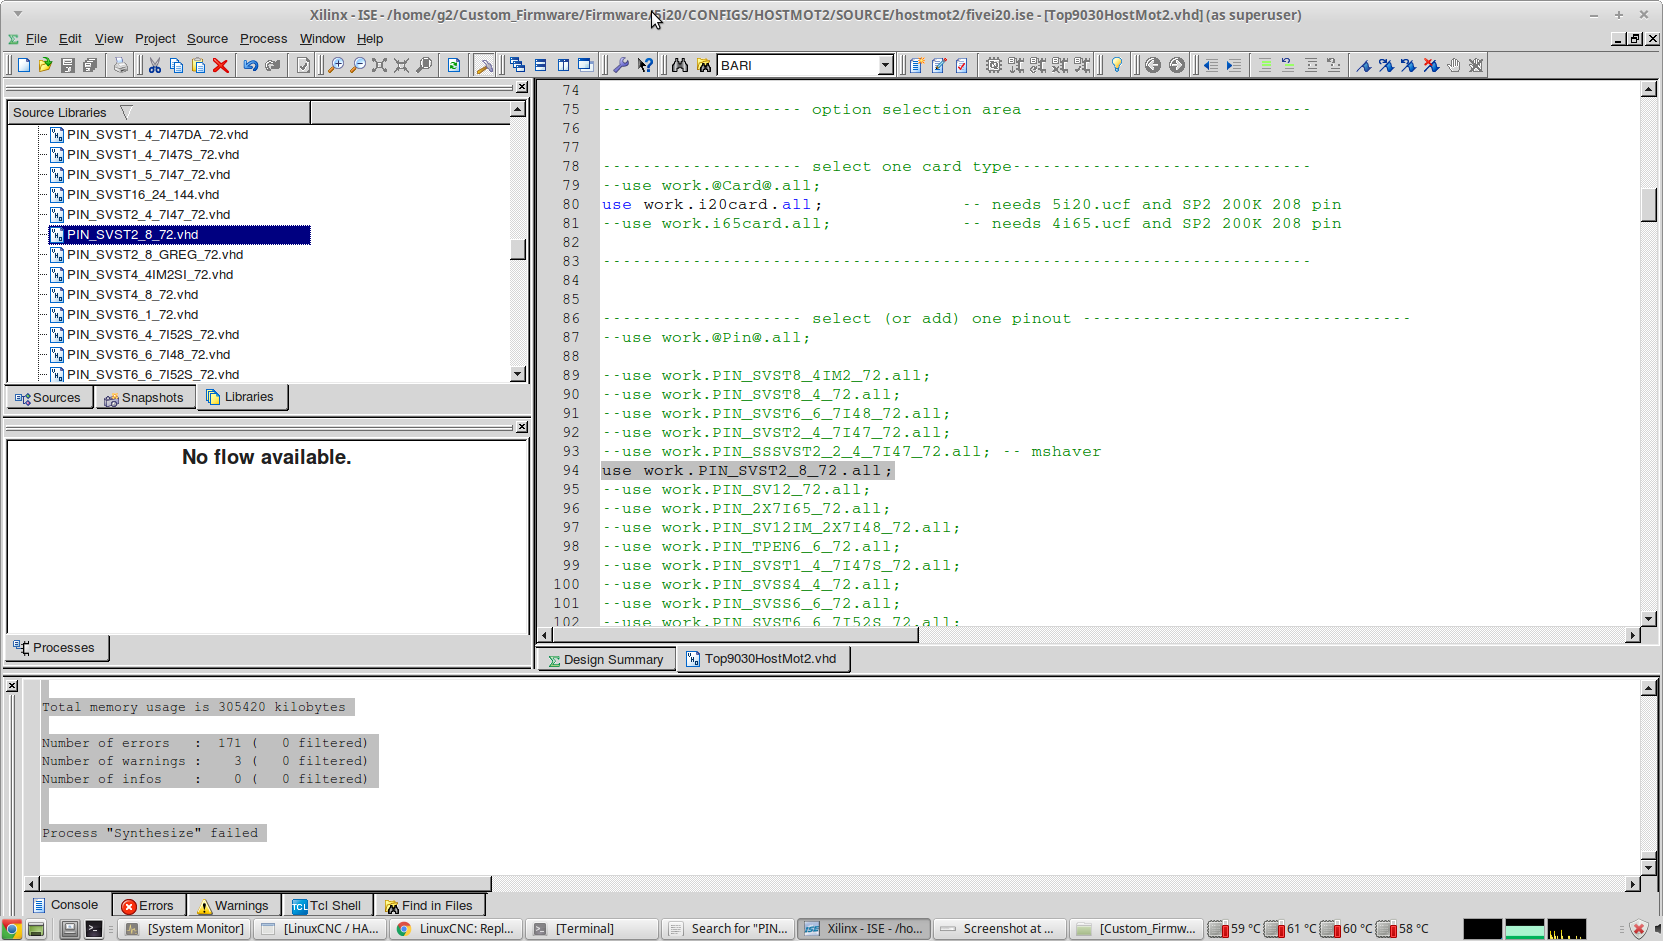Click the Print toolbar icon
This screenshot has height=941, width=1663.
[x=120, y=65]
